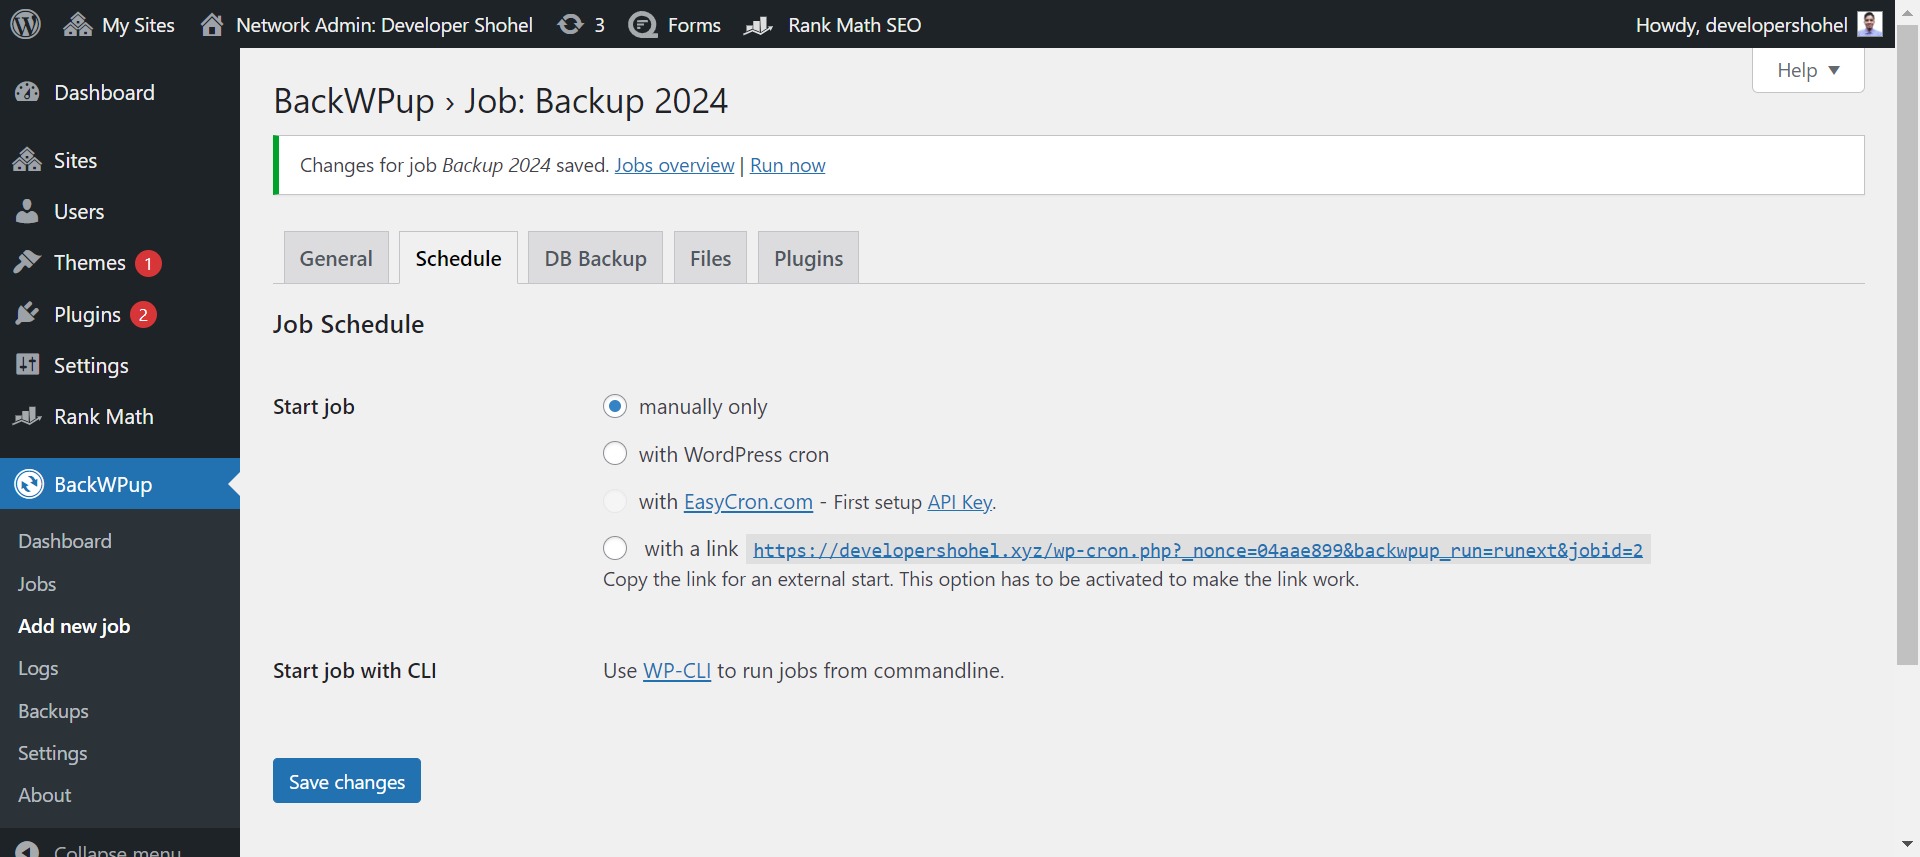This screenshot has width=1920, height=857.
Task: Open the My Sites dropdown menu
Action: pyautogui.click(x=120, y=24)
